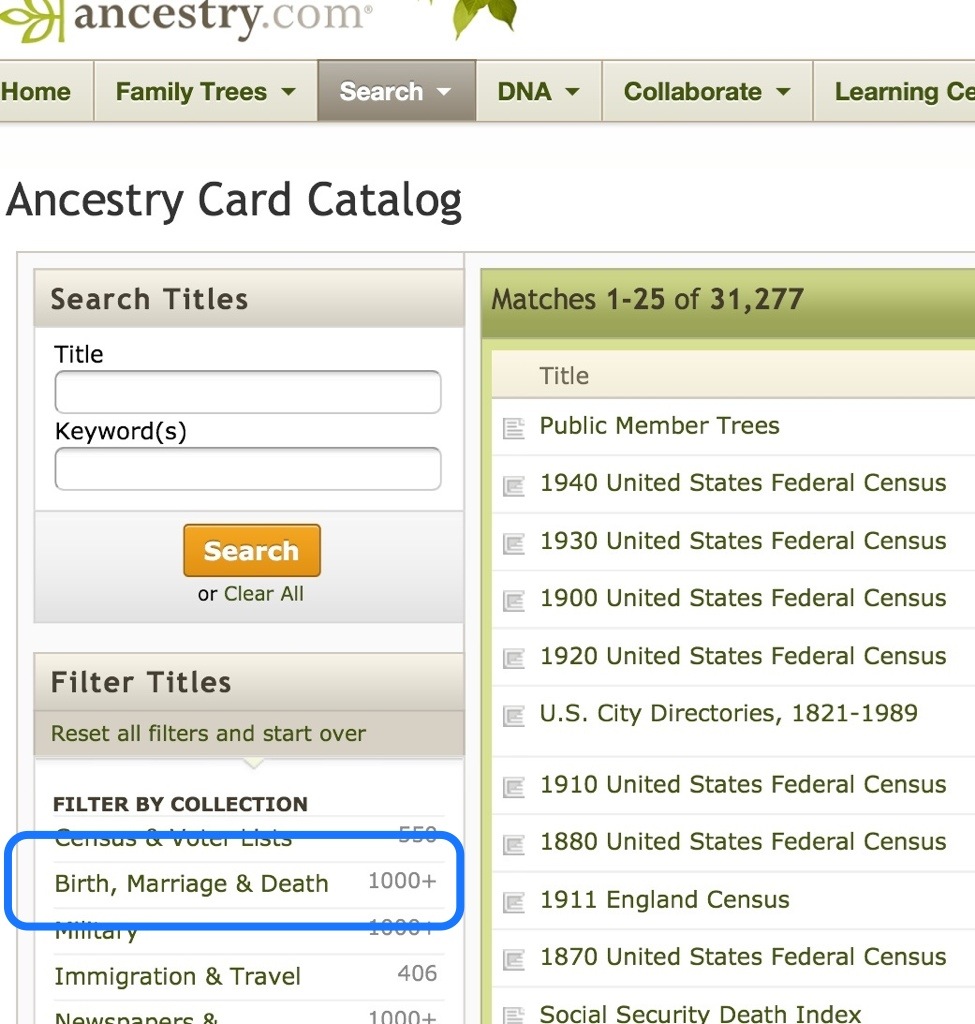Click the 1911 England Census record icon

(513, 902)
